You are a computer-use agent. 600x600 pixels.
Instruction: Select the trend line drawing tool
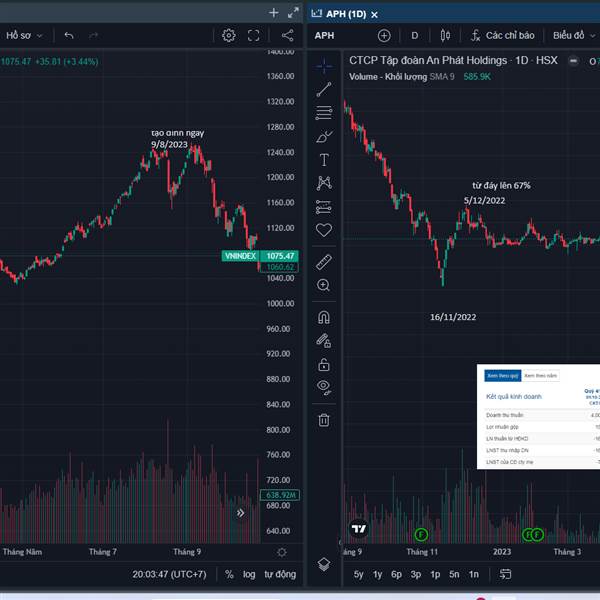(x=324, y=90)
